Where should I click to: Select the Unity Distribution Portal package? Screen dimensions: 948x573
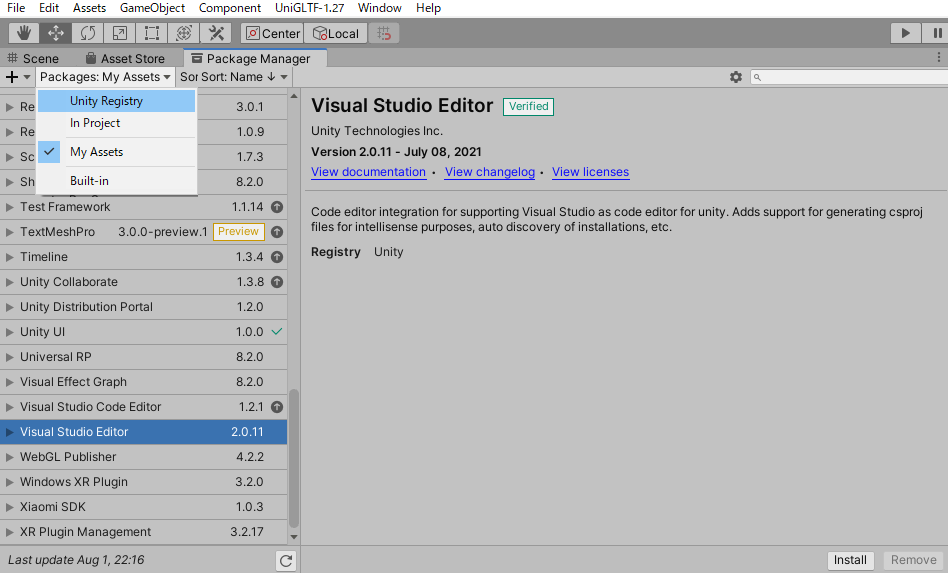point(143,306)
